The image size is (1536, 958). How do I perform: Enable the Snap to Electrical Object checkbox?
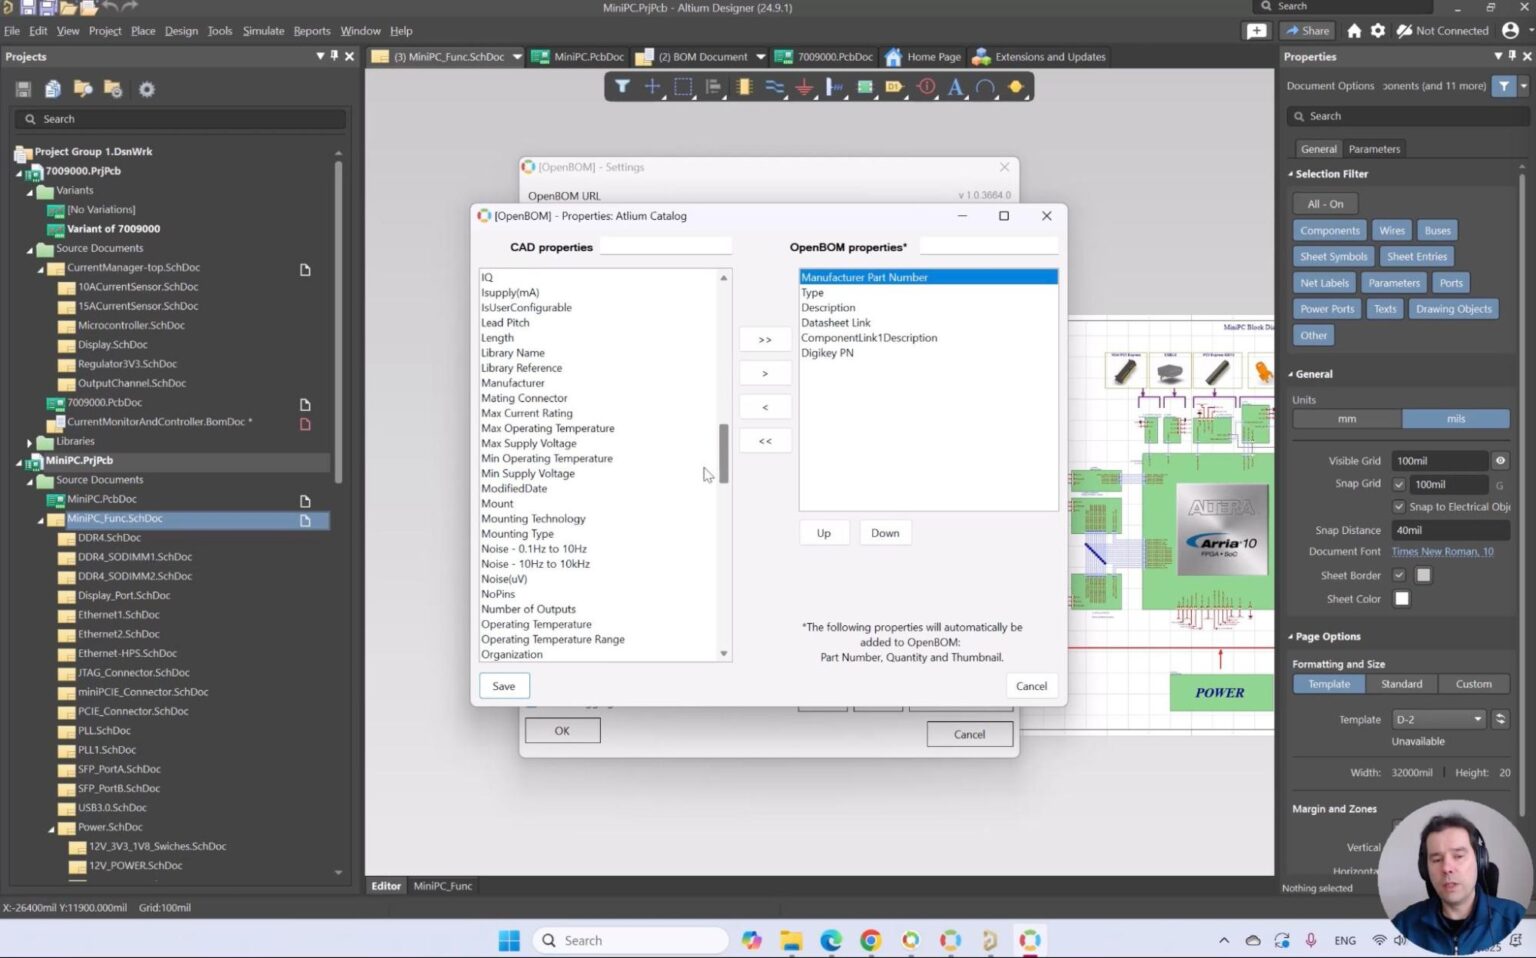pos(1398,507)
